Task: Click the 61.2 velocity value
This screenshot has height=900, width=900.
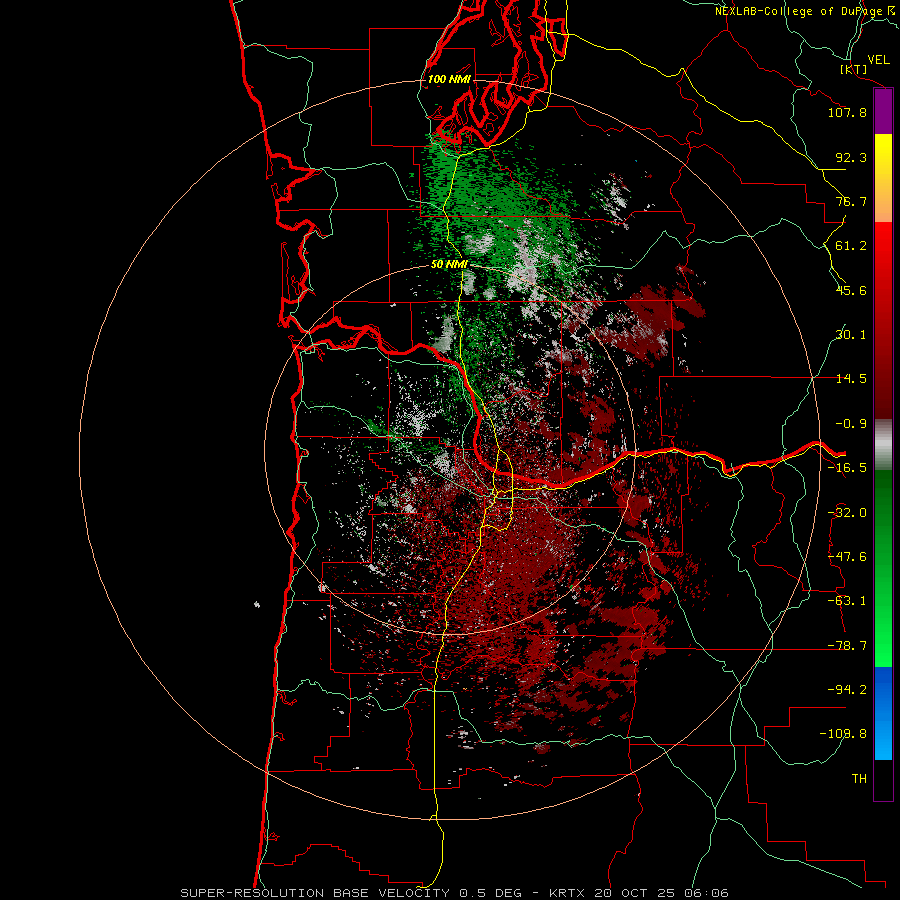Action: click(851, 246)
